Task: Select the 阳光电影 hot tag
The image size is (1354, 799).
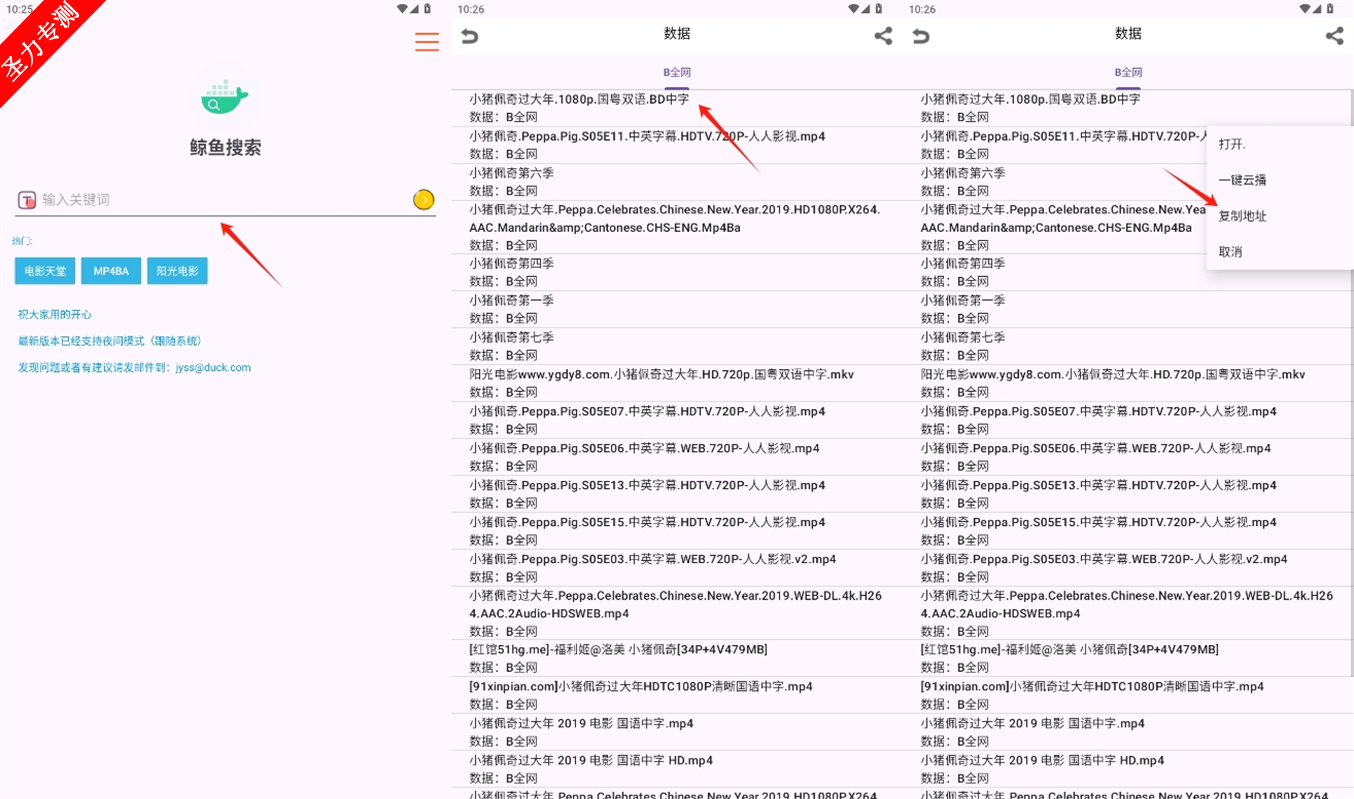Action: (x=177, y=271)
